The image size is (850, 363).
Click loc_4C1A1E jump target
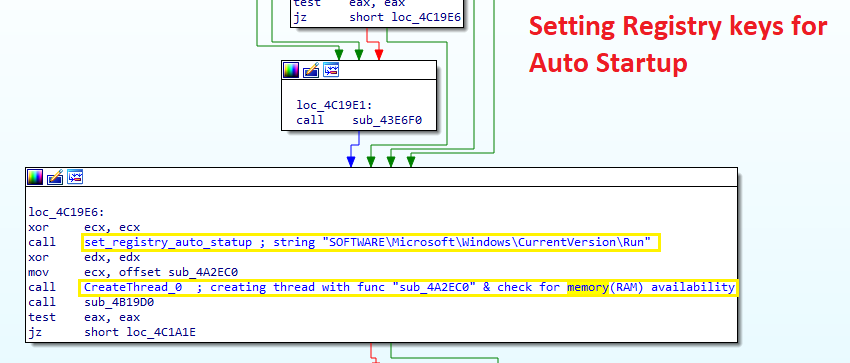click(x=161, y=332)
